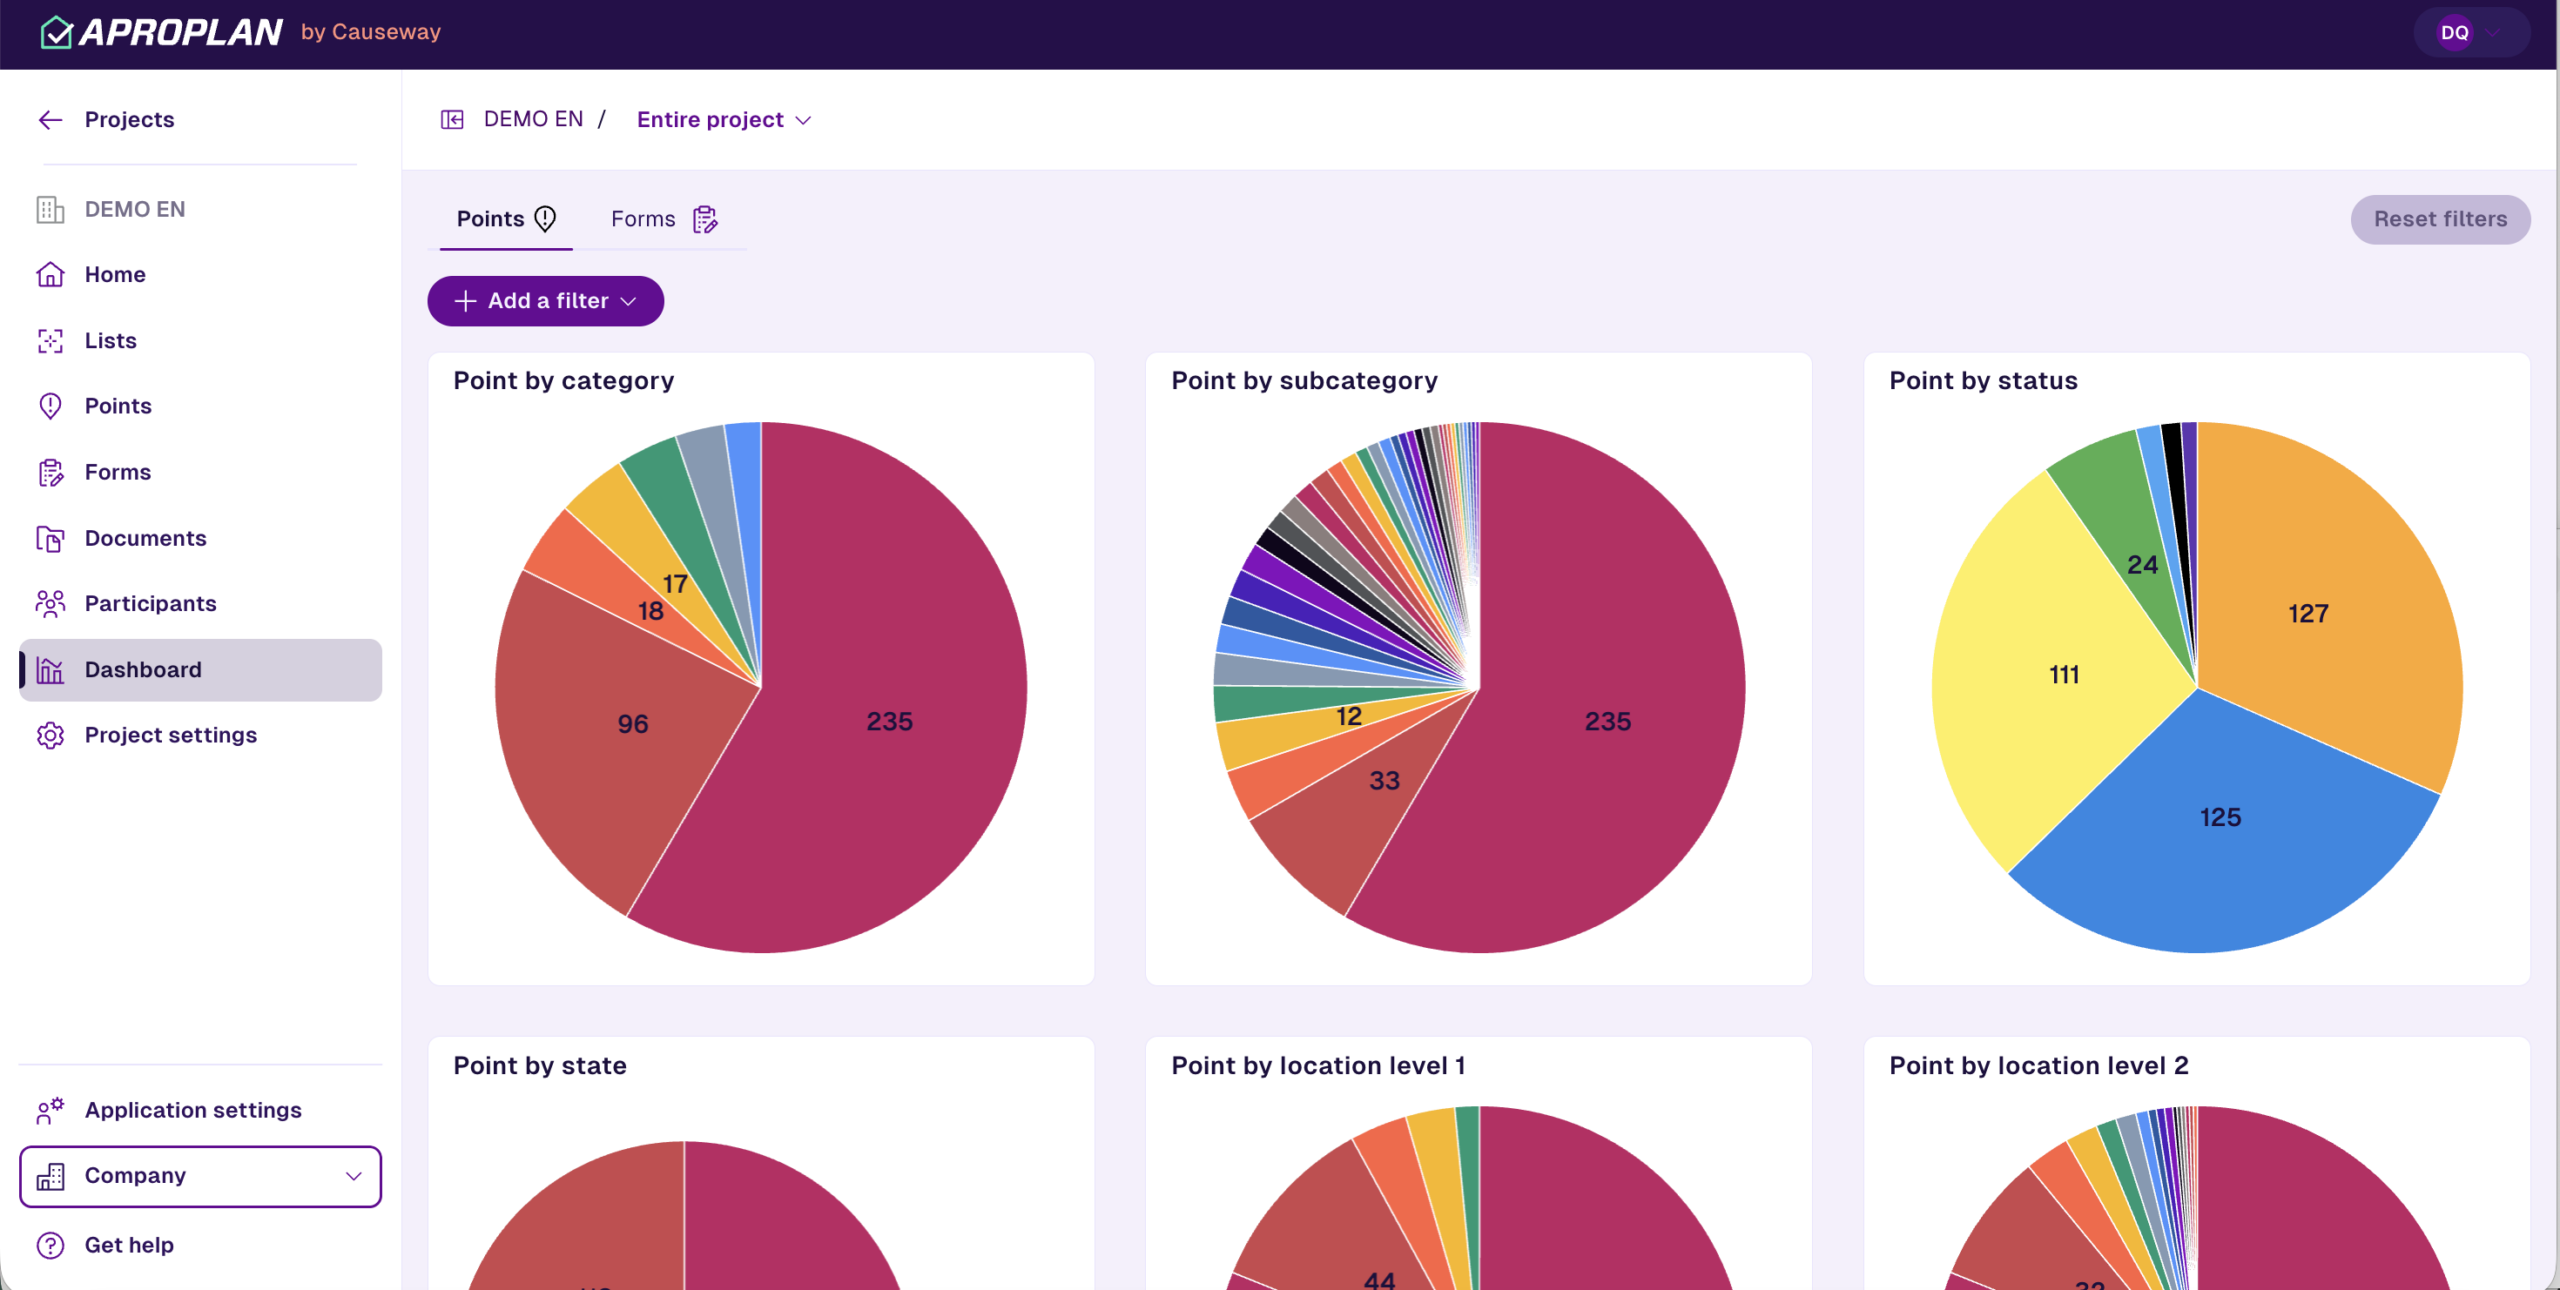
Task: Click the Point by status chart title
Action: (1983, 381)
